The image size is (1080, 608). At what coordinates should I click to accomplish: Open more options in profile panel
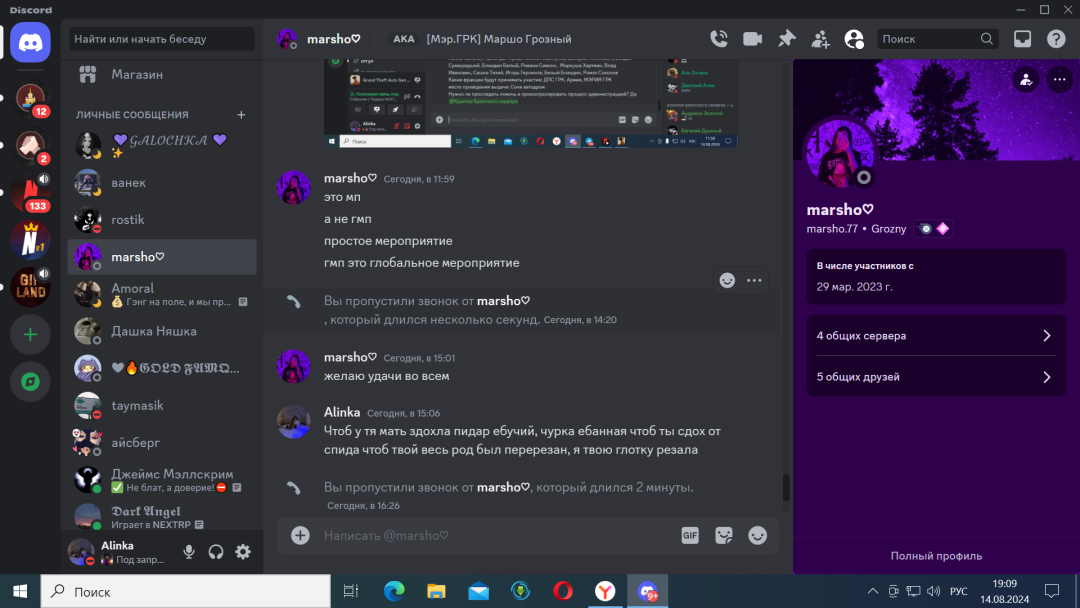point(1059,80)
